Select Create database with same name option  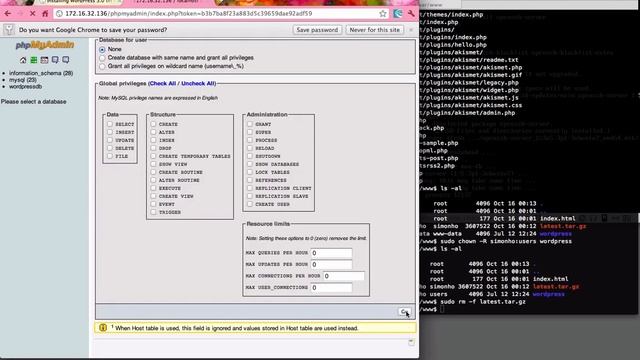pos(102,58)
